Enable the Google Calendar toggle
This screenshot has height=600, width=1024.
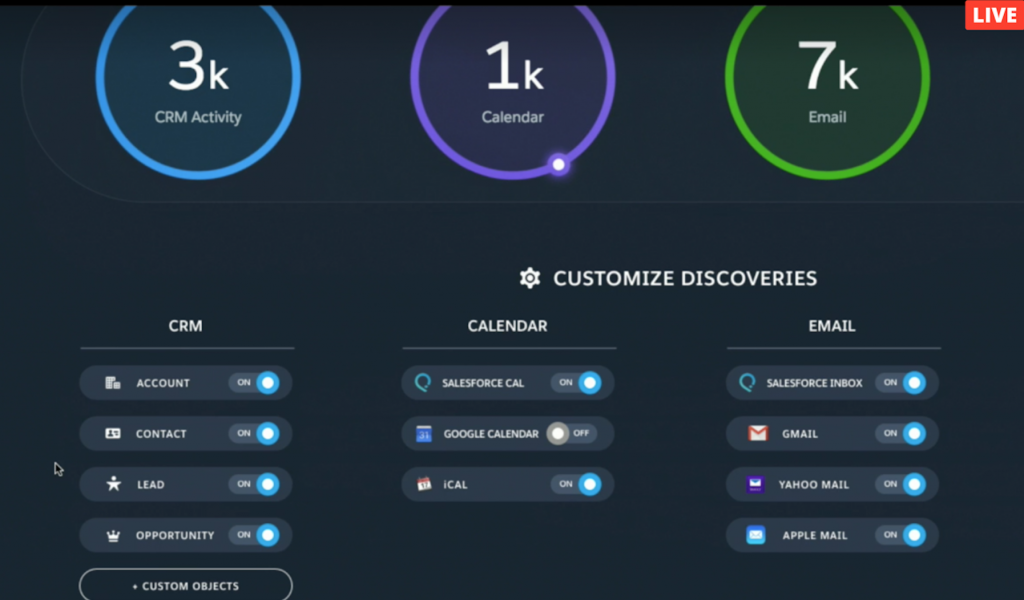571,434
